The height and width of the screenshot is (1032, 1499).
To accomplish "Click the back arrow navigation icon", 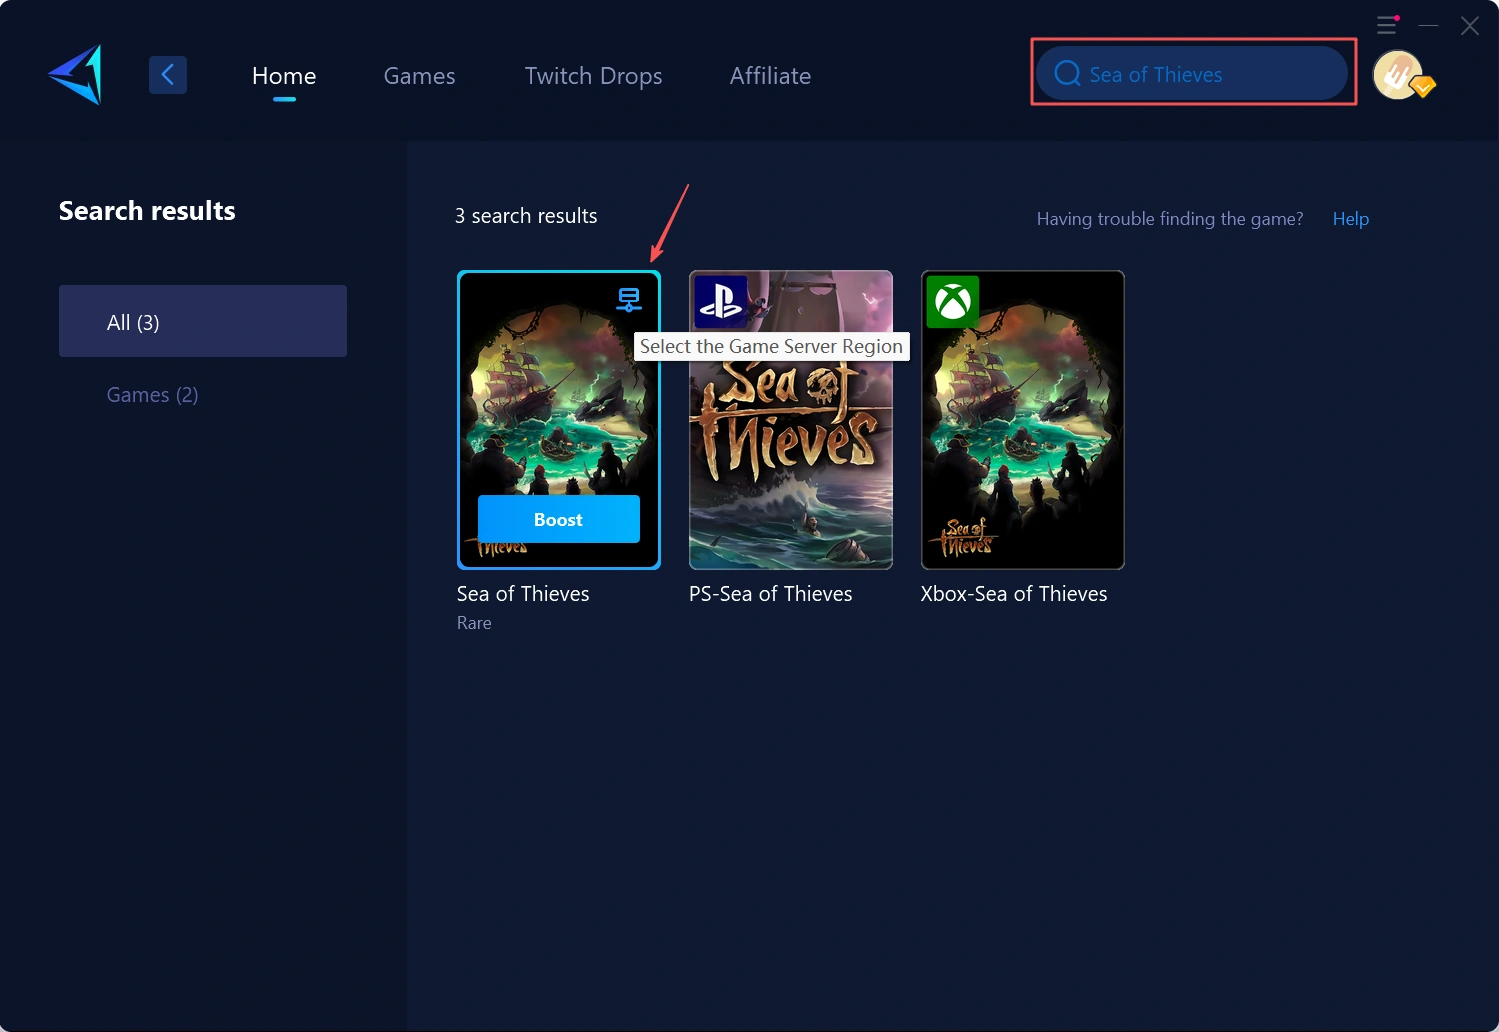I will [x=167, y=74].
